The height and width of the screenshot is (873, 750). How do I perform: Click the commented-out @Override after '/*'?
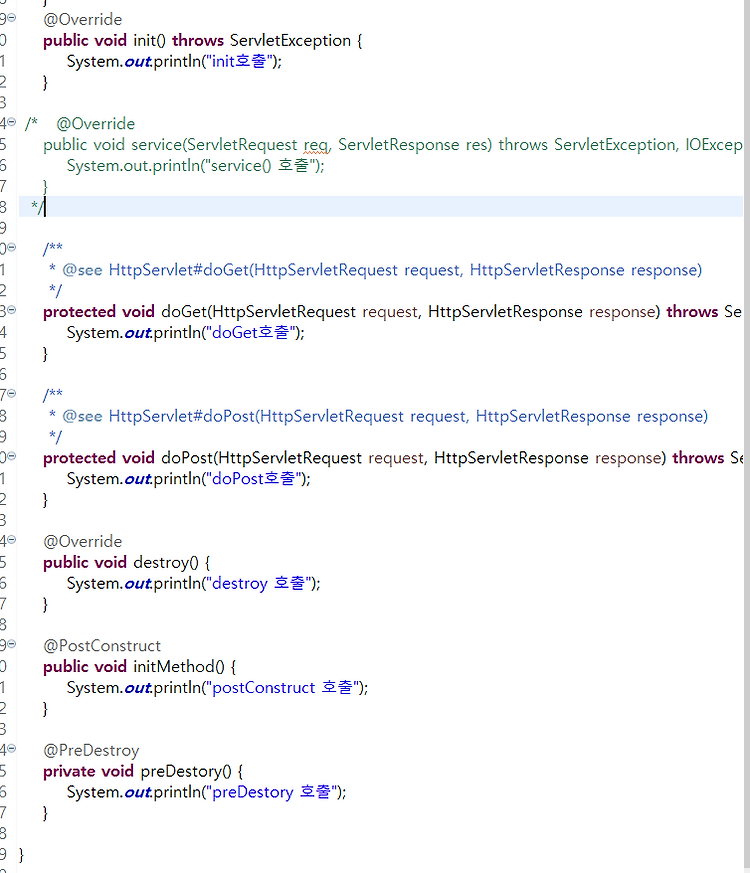(96, 124)
